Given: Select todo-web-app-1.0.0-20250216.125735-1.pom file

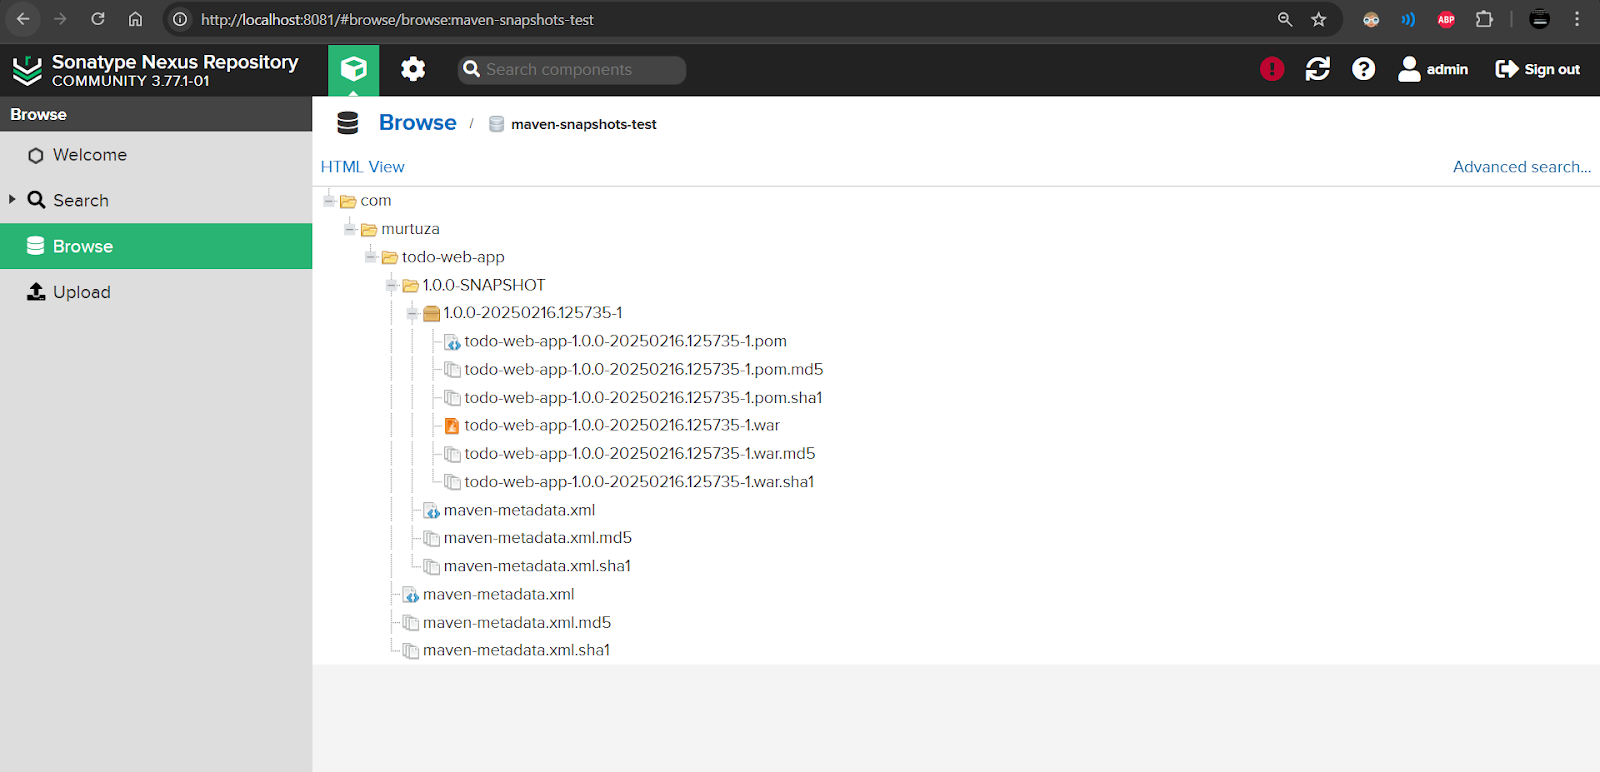Looking at the screenshot, I should coord(625,341).
